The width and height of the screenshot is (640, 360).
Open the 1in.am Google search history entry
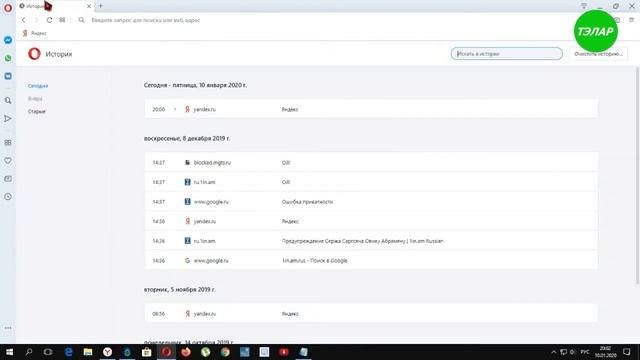(x=371, y=260)
